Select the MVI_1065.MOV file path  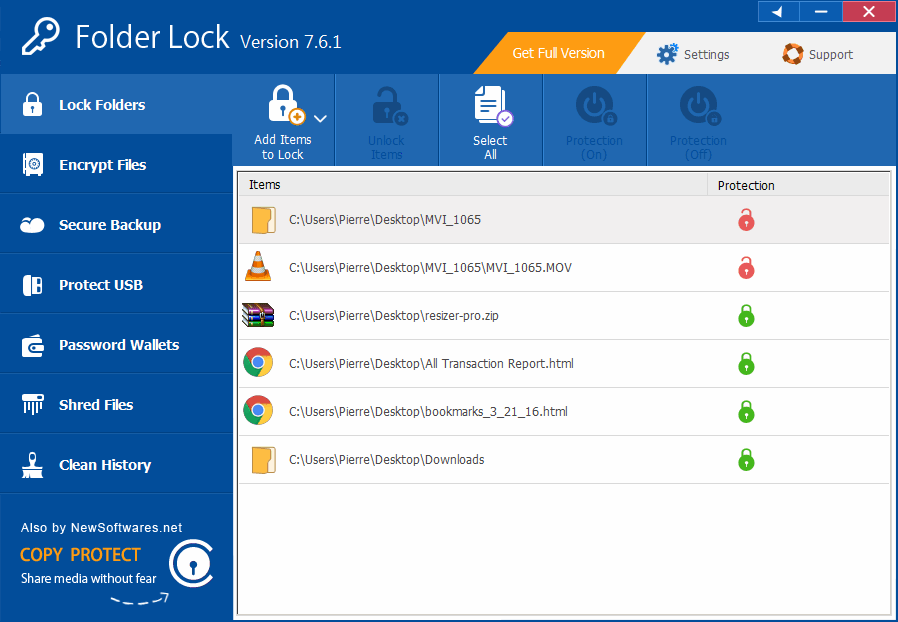point(430,267)
